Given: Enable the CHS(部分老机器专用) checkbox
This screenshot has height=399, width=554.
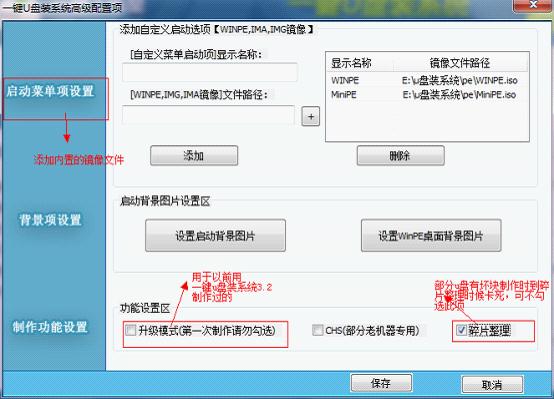Looking at the screenshot, I should point(318,330).
